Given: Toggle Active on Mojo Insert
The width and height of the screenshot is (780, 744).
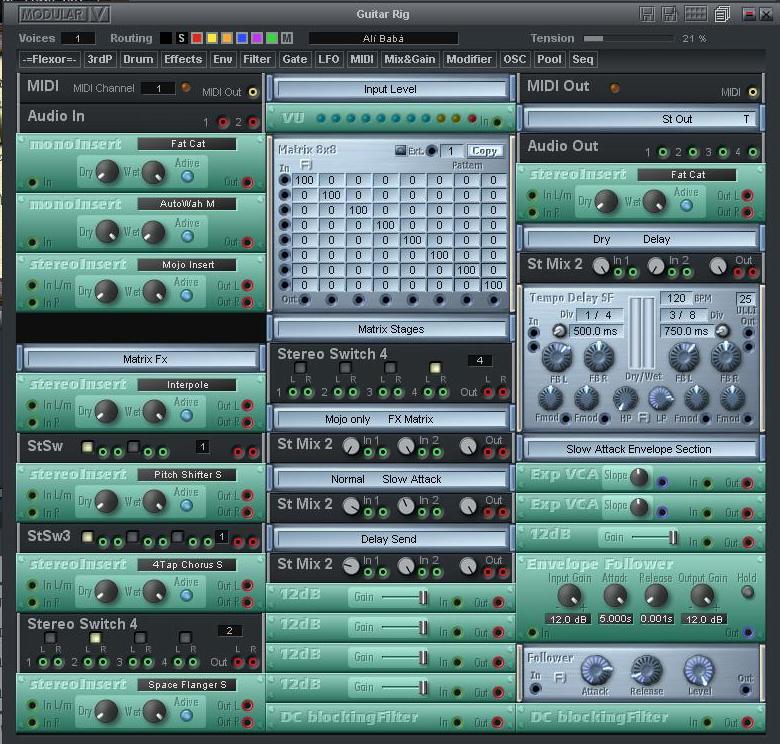Looking at the screenshot, I should [187, 295].
